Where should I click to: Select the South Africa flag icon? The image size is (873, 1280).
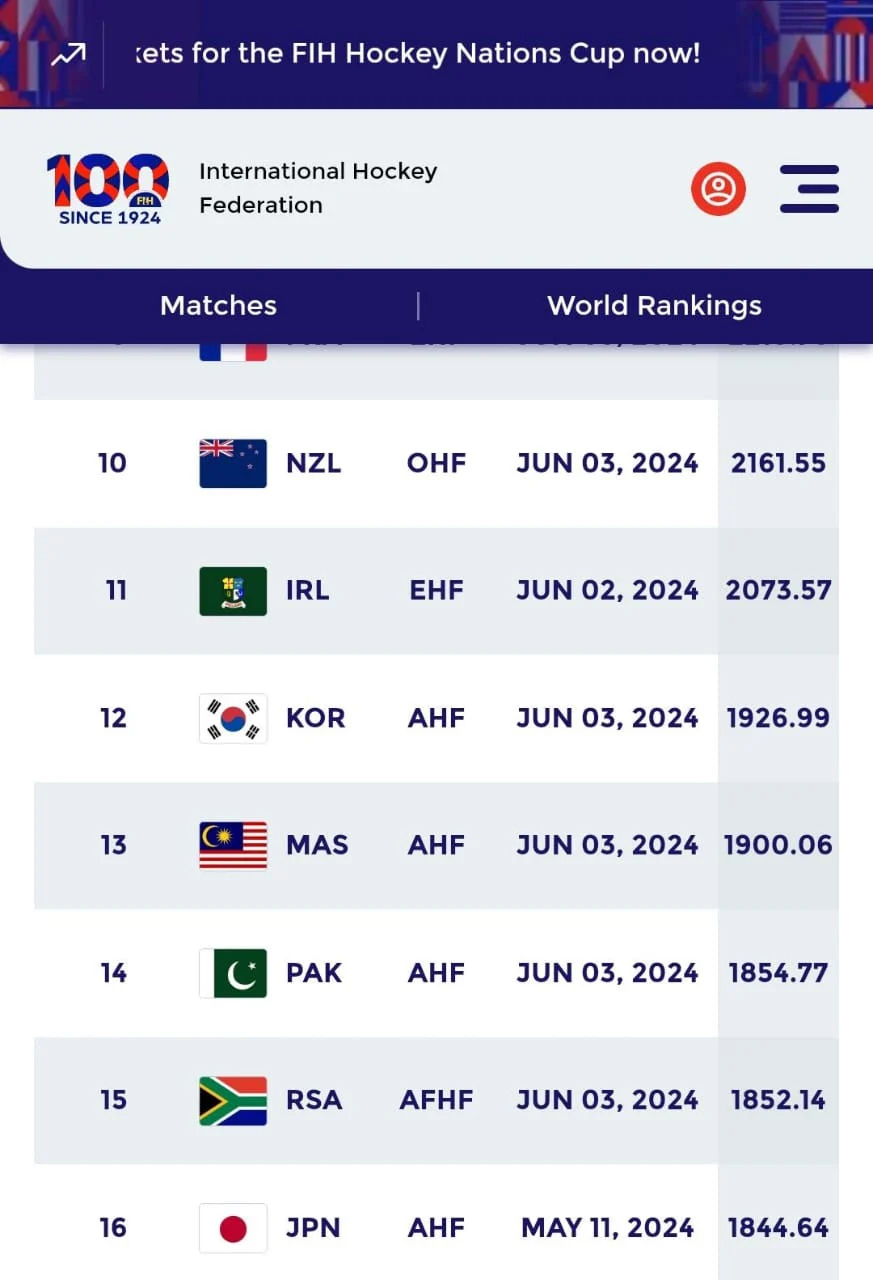coord(233,1100)
